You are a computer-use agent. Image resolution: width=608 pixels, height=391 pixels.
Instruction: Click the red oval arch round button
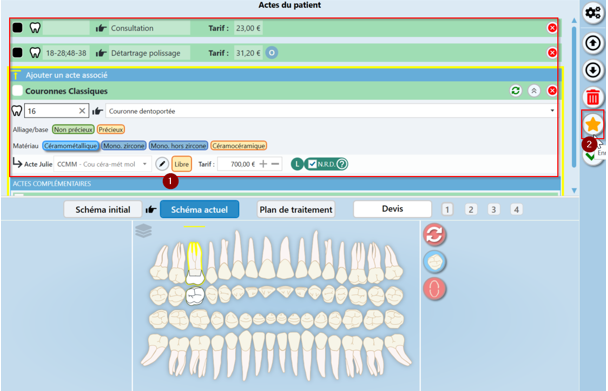(x=434, y=289)
